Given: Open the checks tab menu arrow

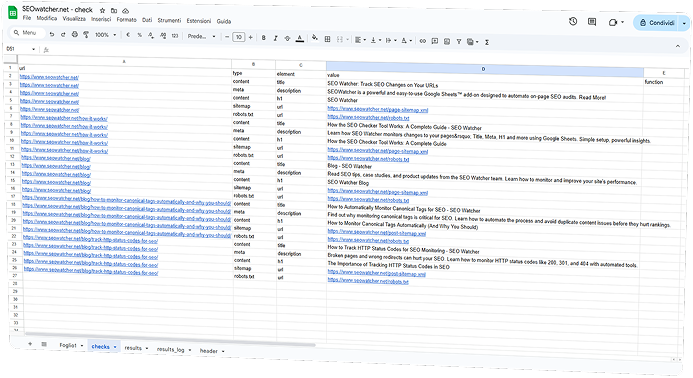Looking at the screenshot, I should [115, 347].
